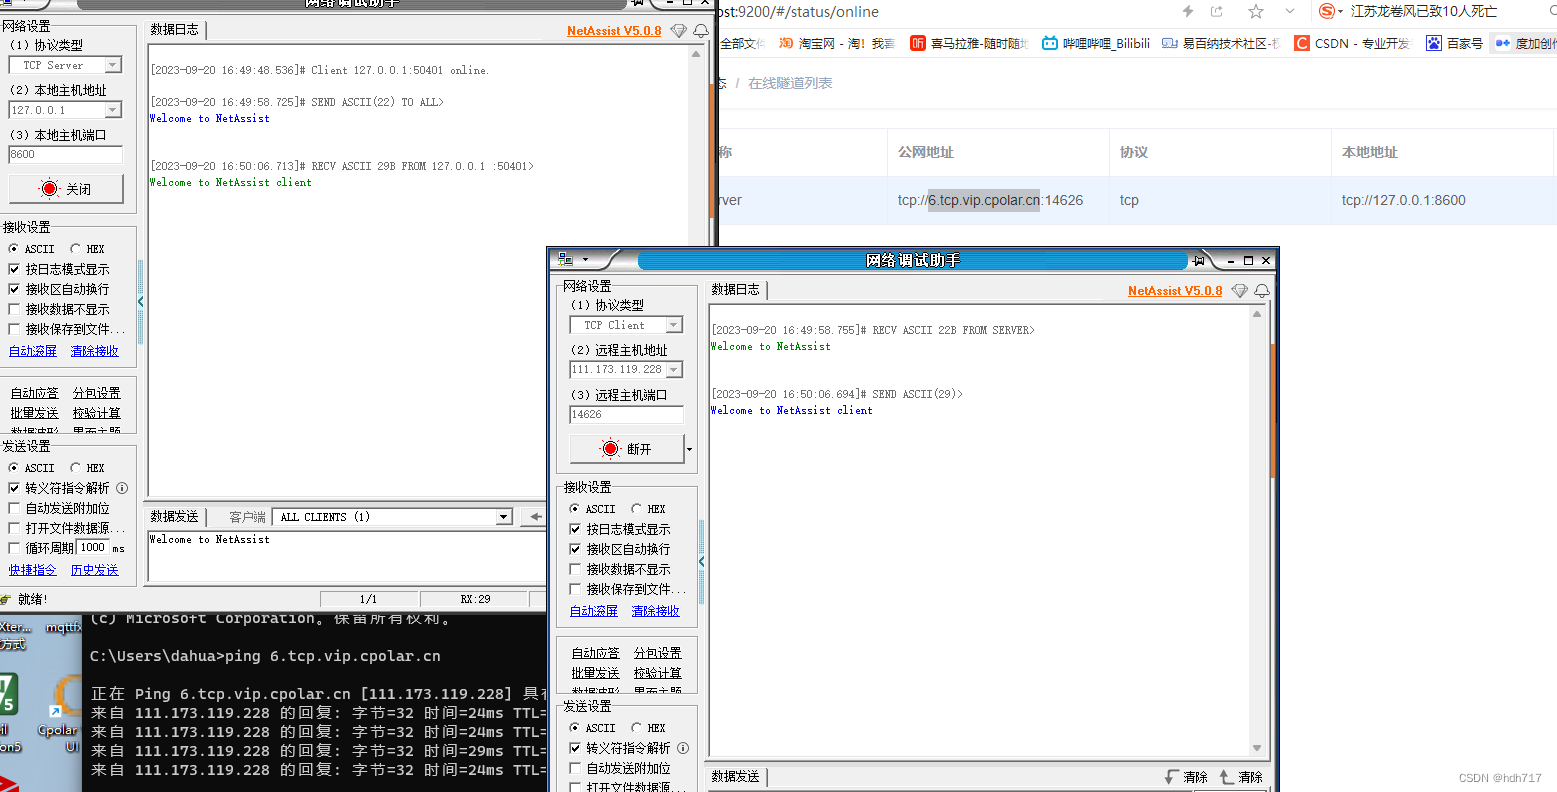The image size is (1557, 792).
Task: Open the CSDN bookmark in browser
Action: point(1352,43)
